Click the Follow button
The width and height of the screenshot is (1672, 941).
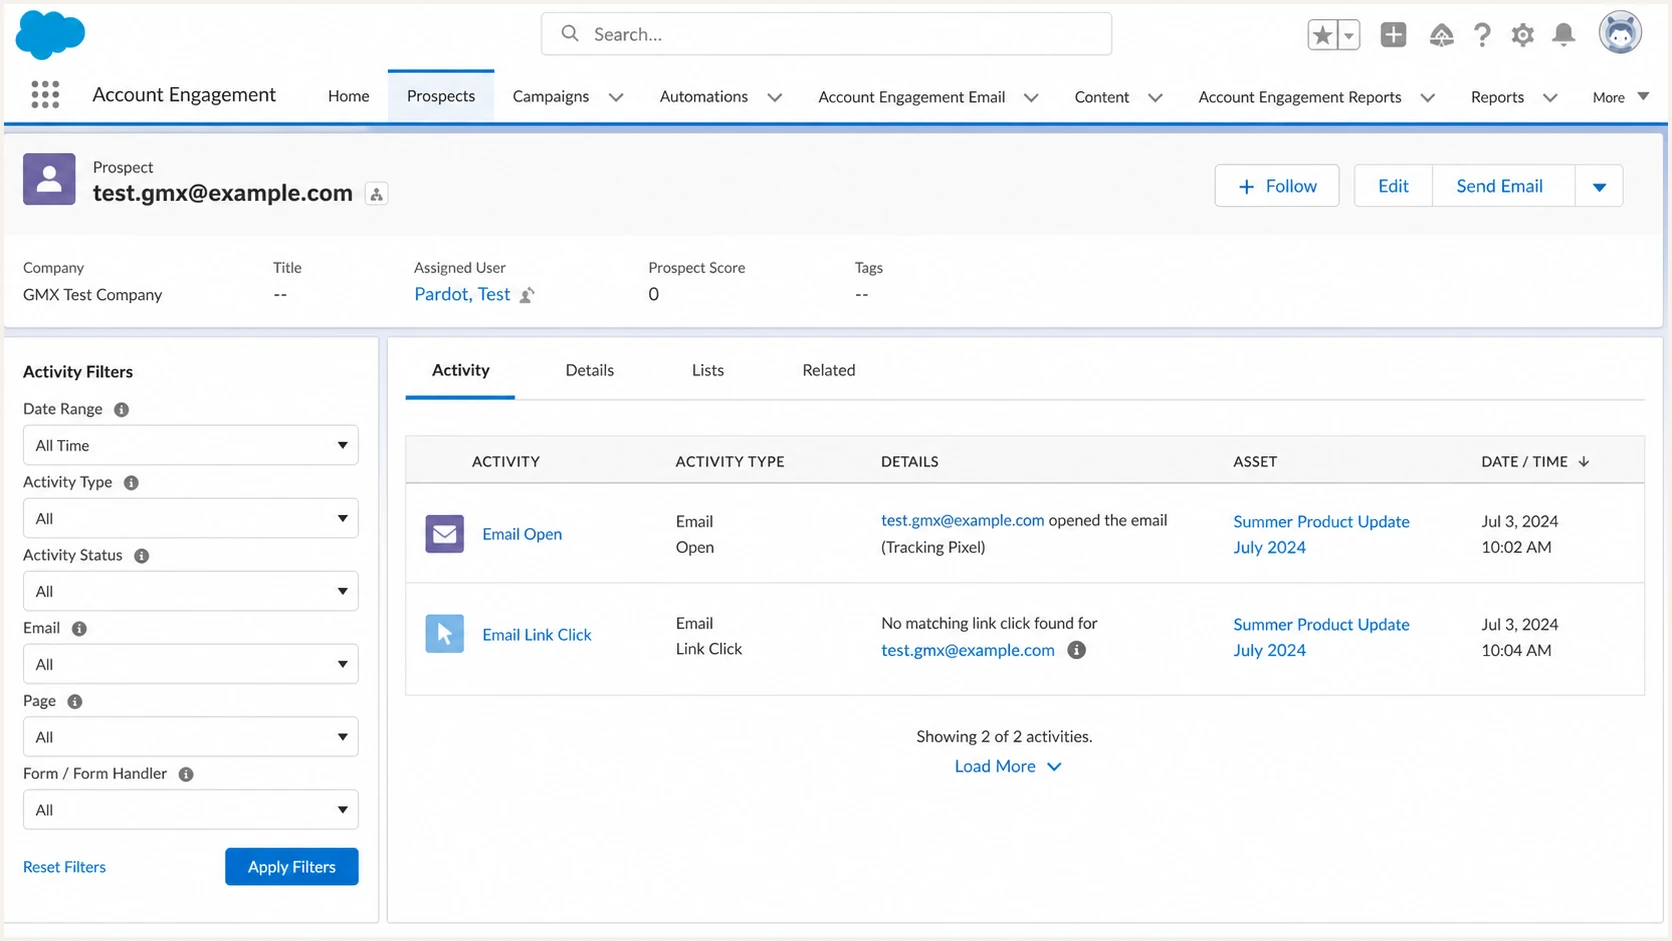pyautogui.click(x=1277, y=186)
